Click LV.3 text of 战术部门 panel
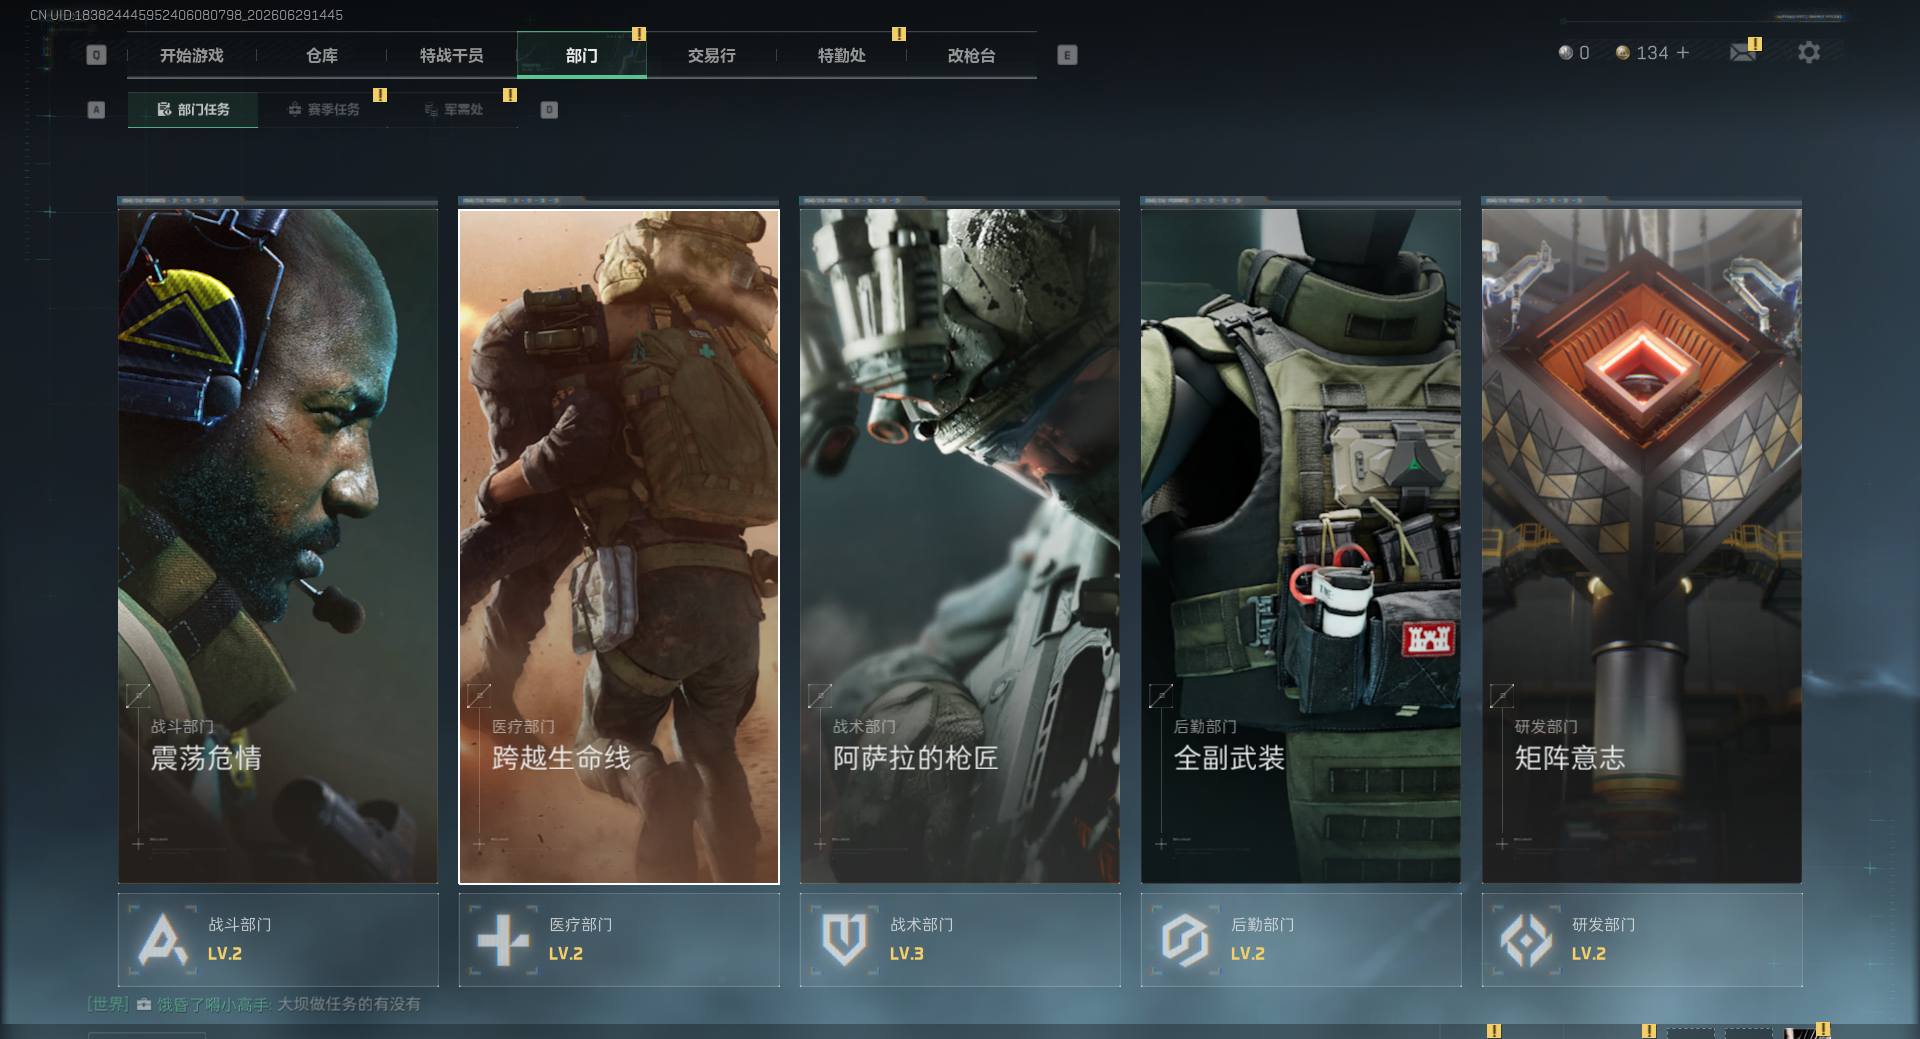 point(907,954)
